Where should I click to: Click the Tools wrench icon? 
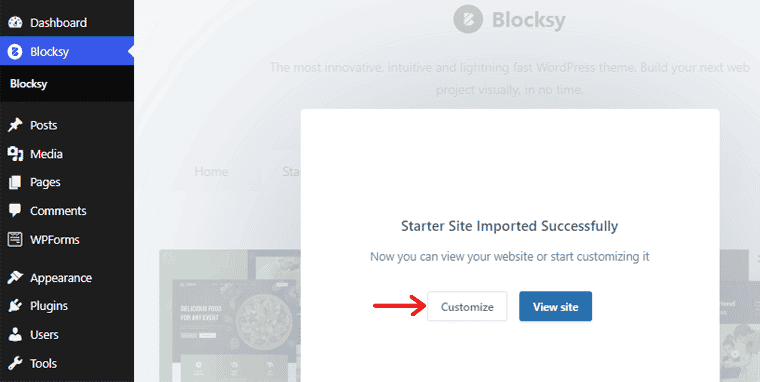(x=15, y=363)
